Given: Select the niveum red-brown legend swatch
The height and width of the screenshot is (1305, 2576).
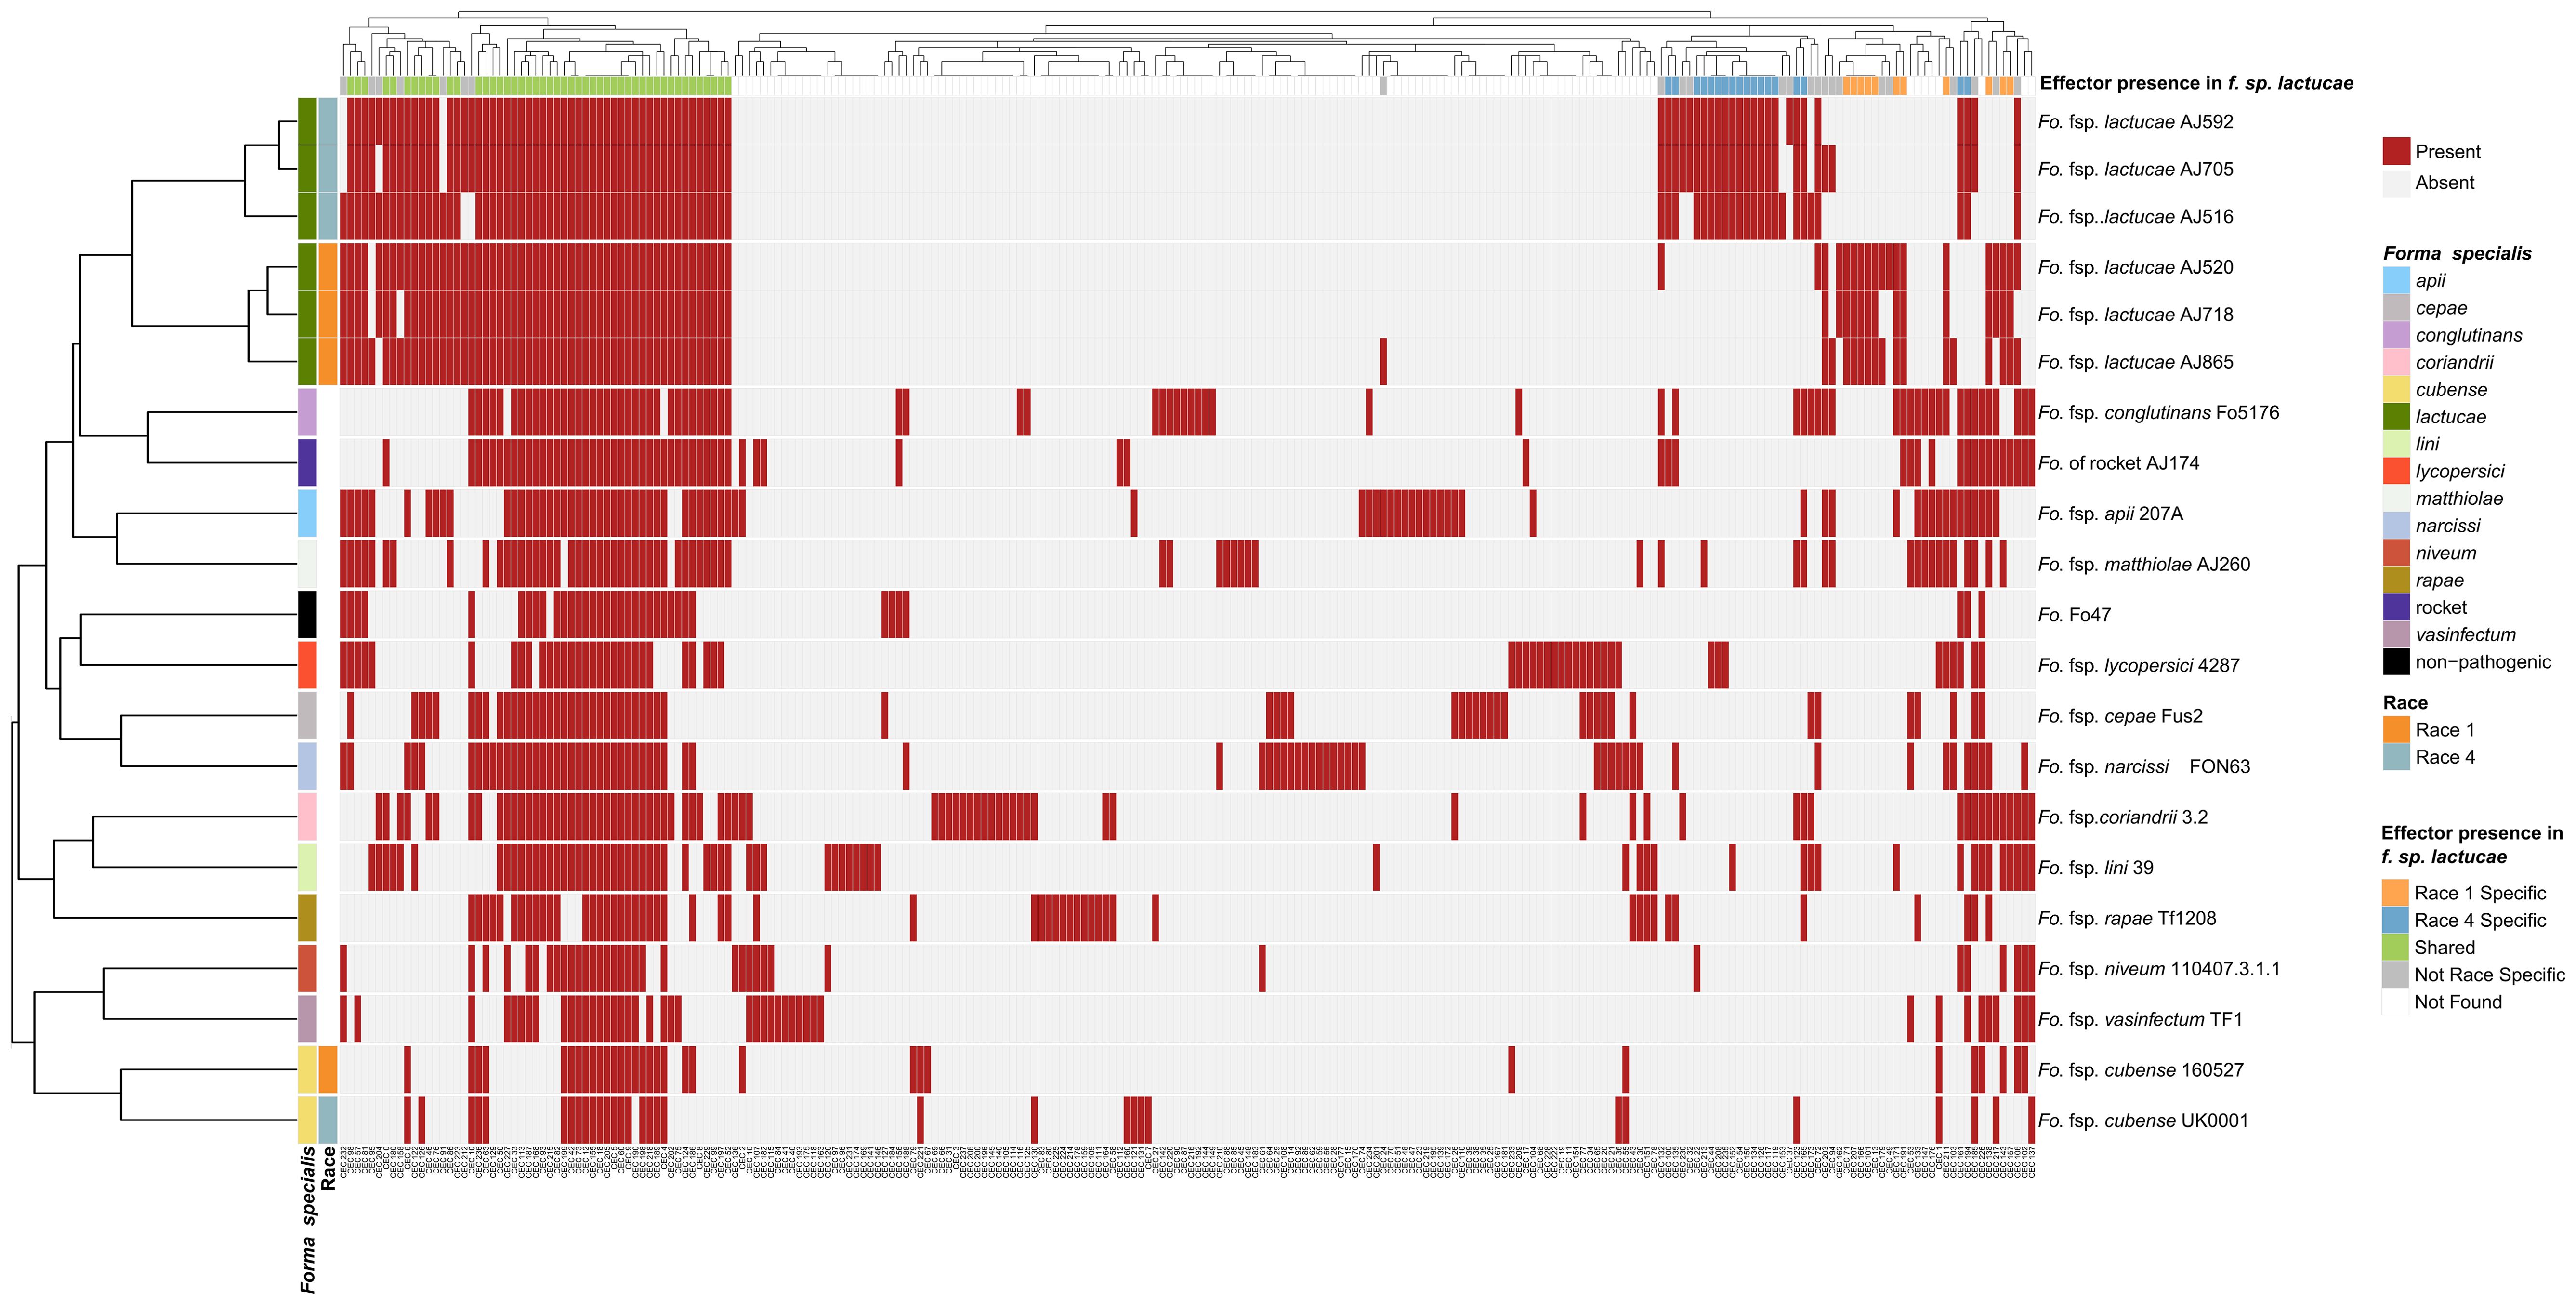Looking at the screenshot, I should (2396, 553).
